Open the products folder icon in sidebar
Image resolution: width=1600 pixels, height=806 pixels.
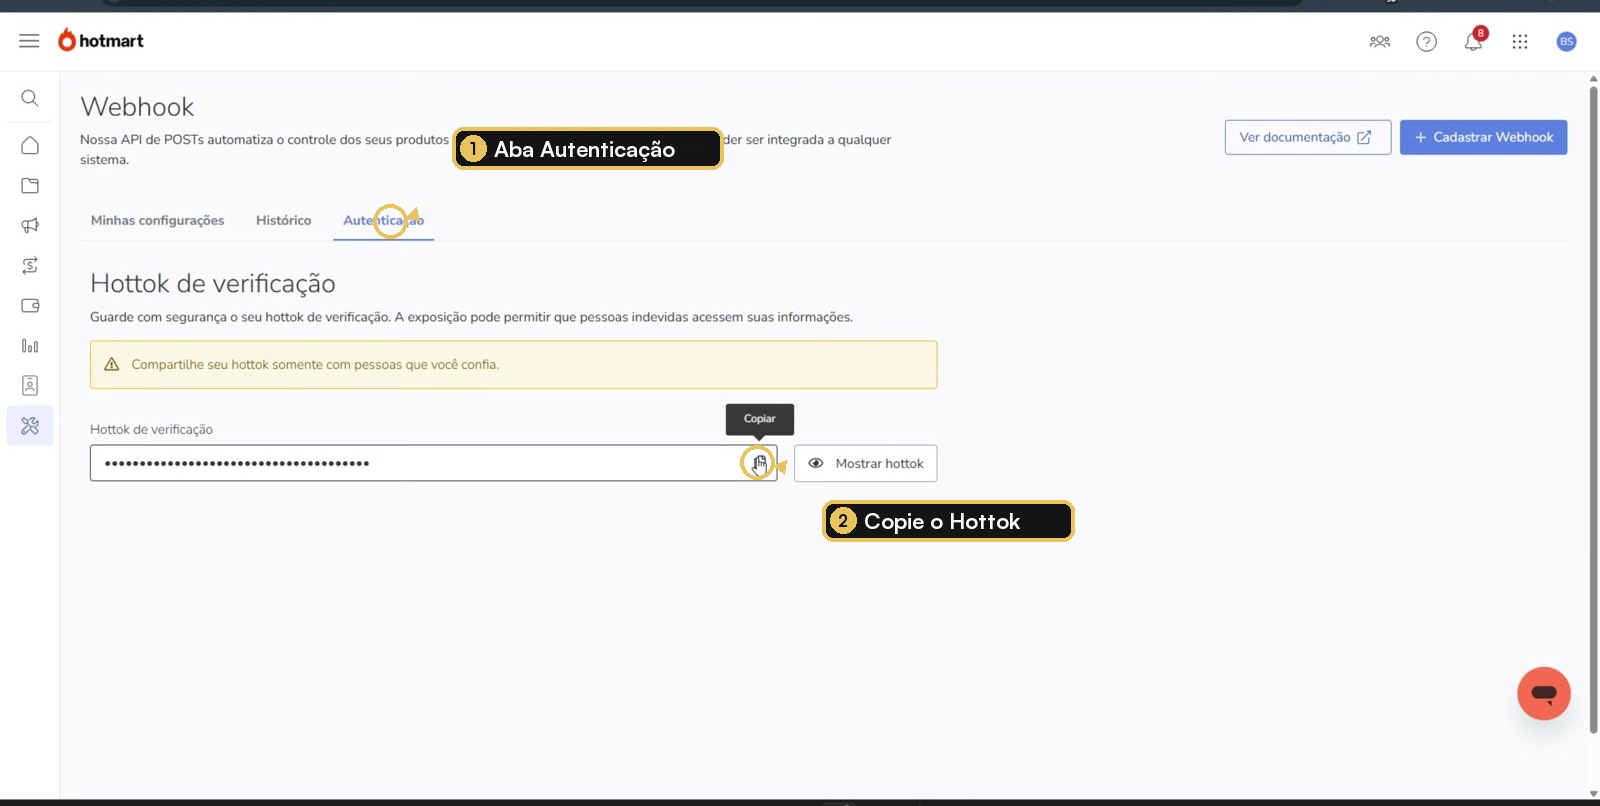30,186
